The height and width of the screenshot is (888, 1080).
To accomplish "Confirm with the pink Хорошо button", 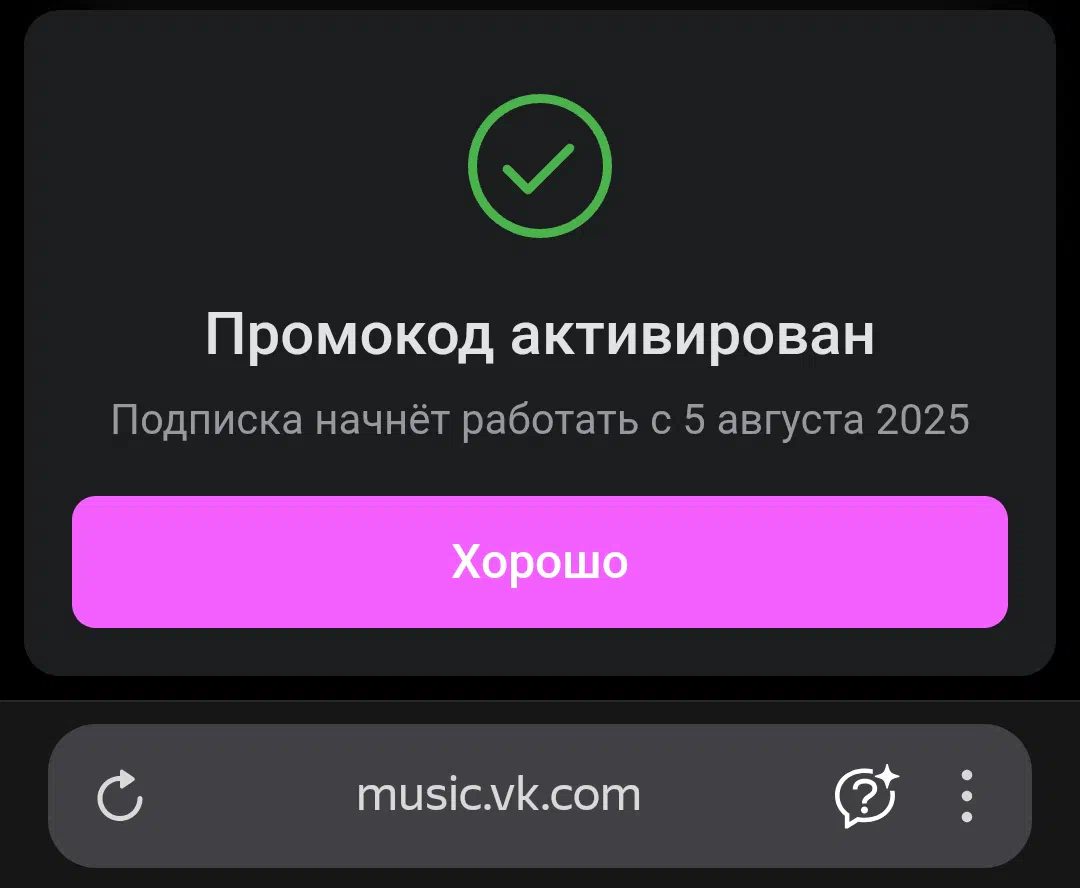I will coord(539,561).
